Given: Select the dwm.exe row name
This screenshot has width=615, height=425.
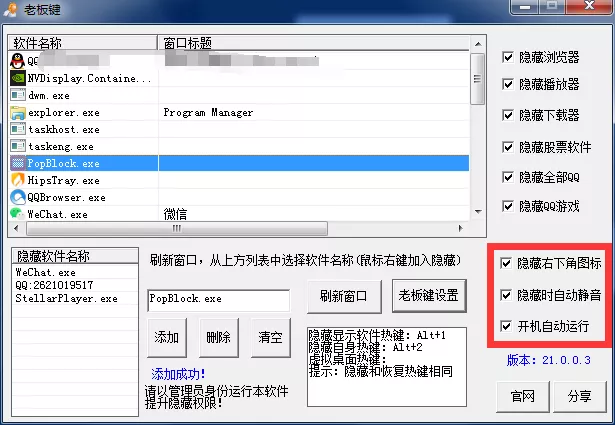Looking at the screenshot, I should coord(49,96).
